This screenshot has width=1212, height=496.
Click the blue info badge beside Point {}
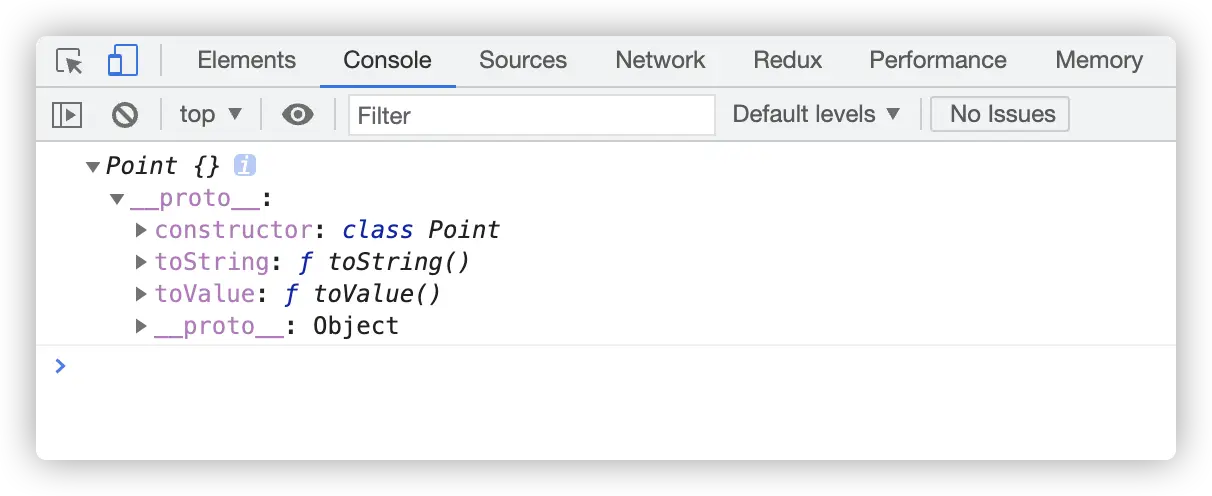click(245, 165)
